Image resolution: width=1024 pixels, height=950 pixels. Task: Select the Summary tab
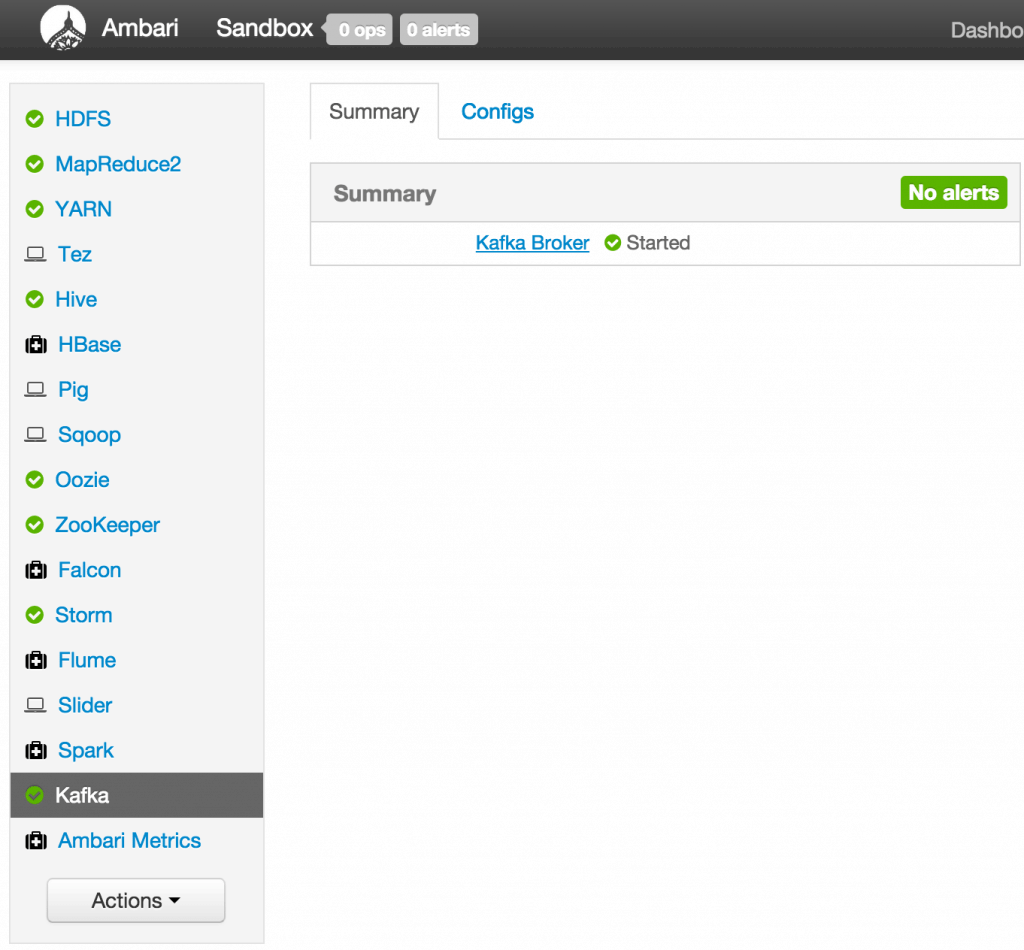coord(374,112)
